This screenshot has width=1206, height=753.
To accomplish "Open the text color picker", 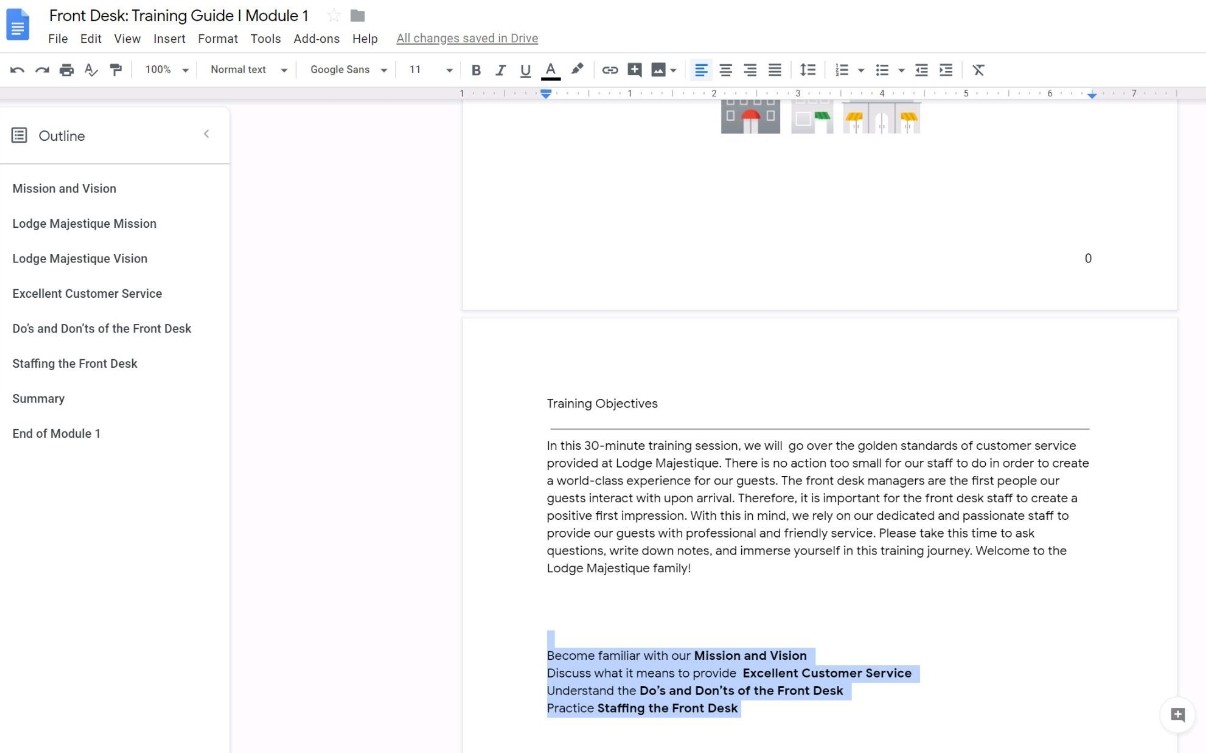I will pos(550,70).
